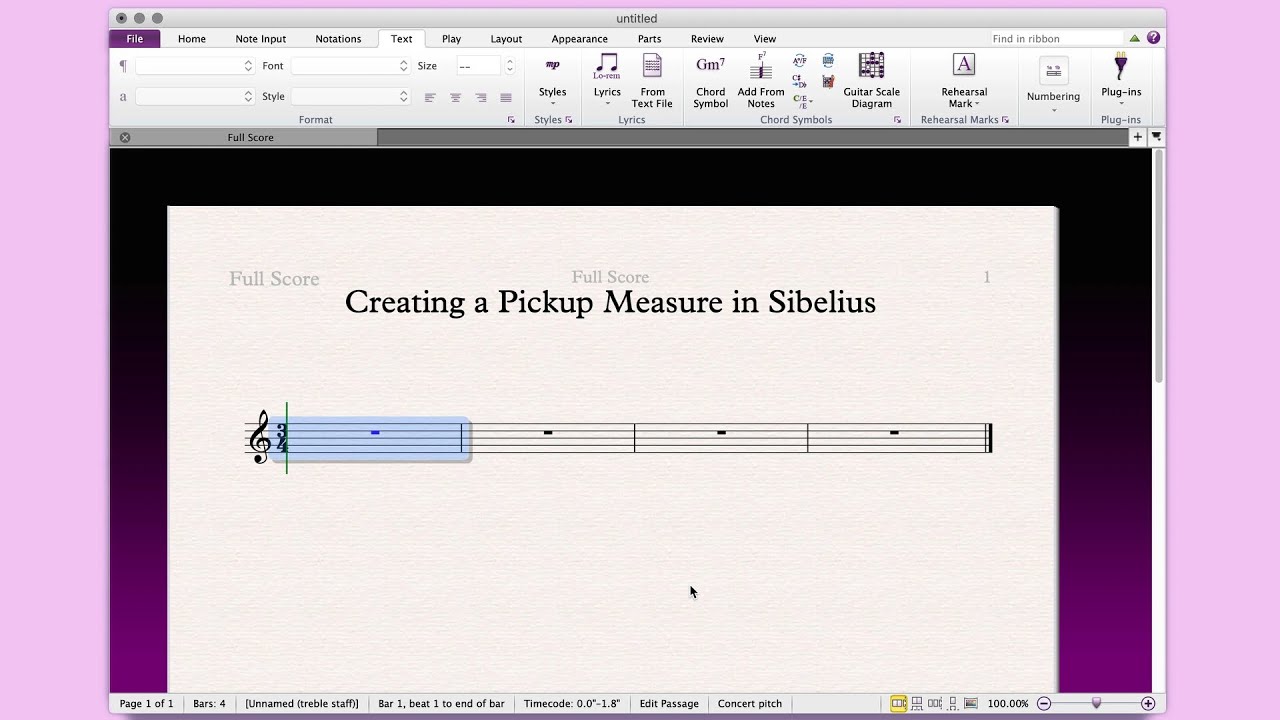This screenshot has height=720, width=1280.
Task: Click the vertical scrollbar
Action: coord(1159,265)
